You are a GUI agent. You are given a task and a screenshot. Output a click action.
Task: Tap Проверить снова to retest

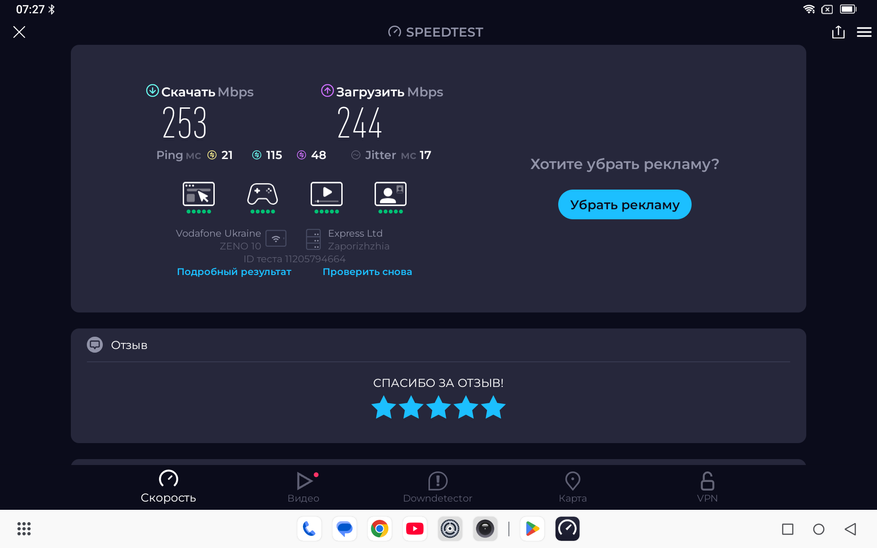(x=367, y=272)
